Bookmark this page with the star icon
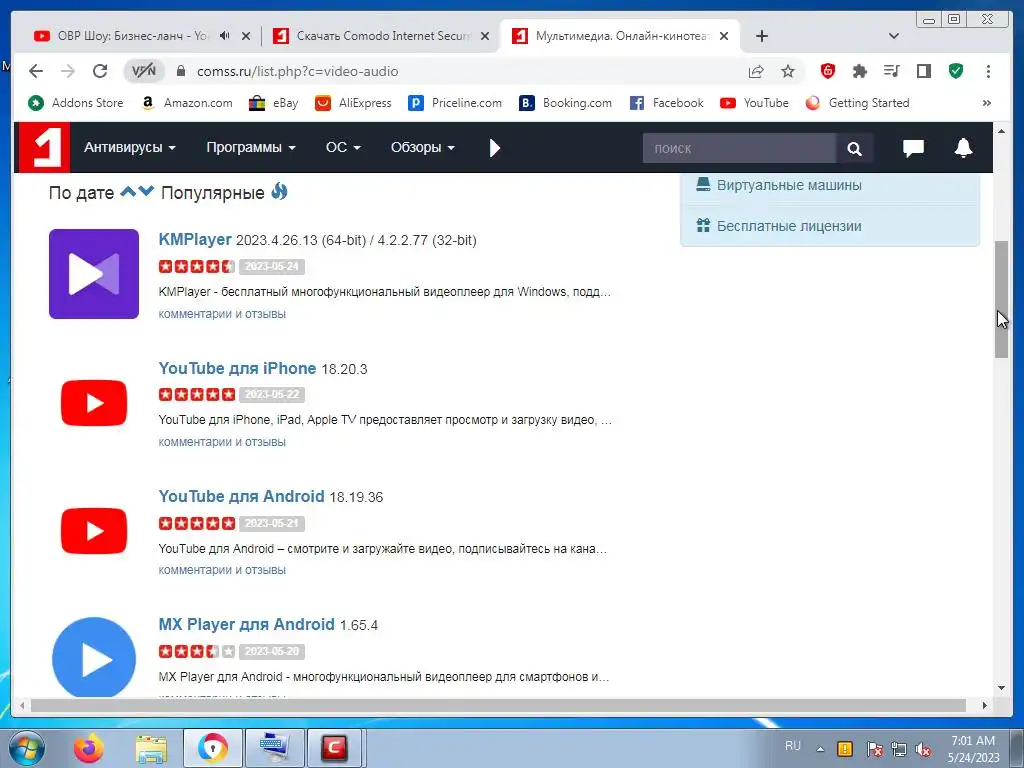The image size is (1024, 768). (788, 71)
